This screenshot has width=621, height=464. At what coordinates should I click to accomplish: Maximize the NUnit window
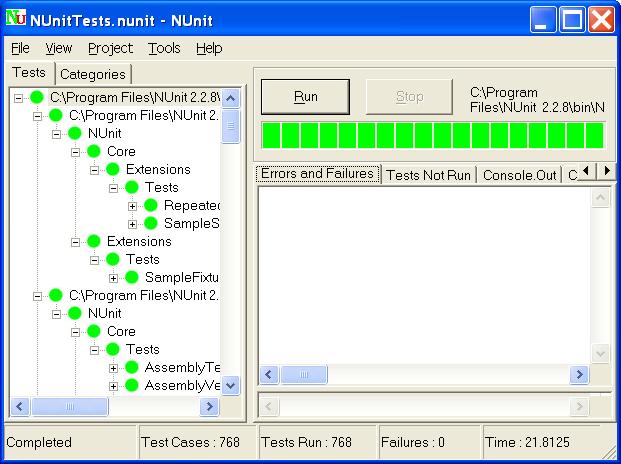tap(572, 19)
